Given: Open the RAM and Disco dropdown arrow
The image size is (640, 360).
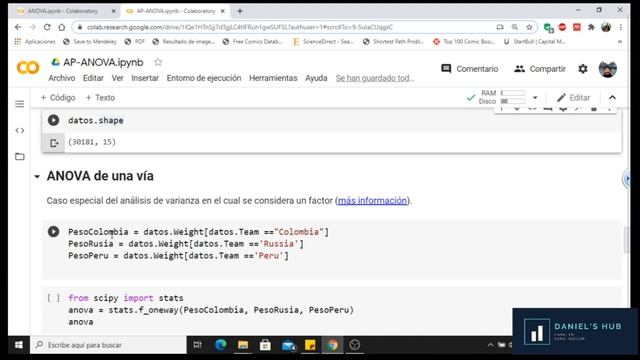Looking at the screenshot, I should pyautogui.click(x=535, y=98).
